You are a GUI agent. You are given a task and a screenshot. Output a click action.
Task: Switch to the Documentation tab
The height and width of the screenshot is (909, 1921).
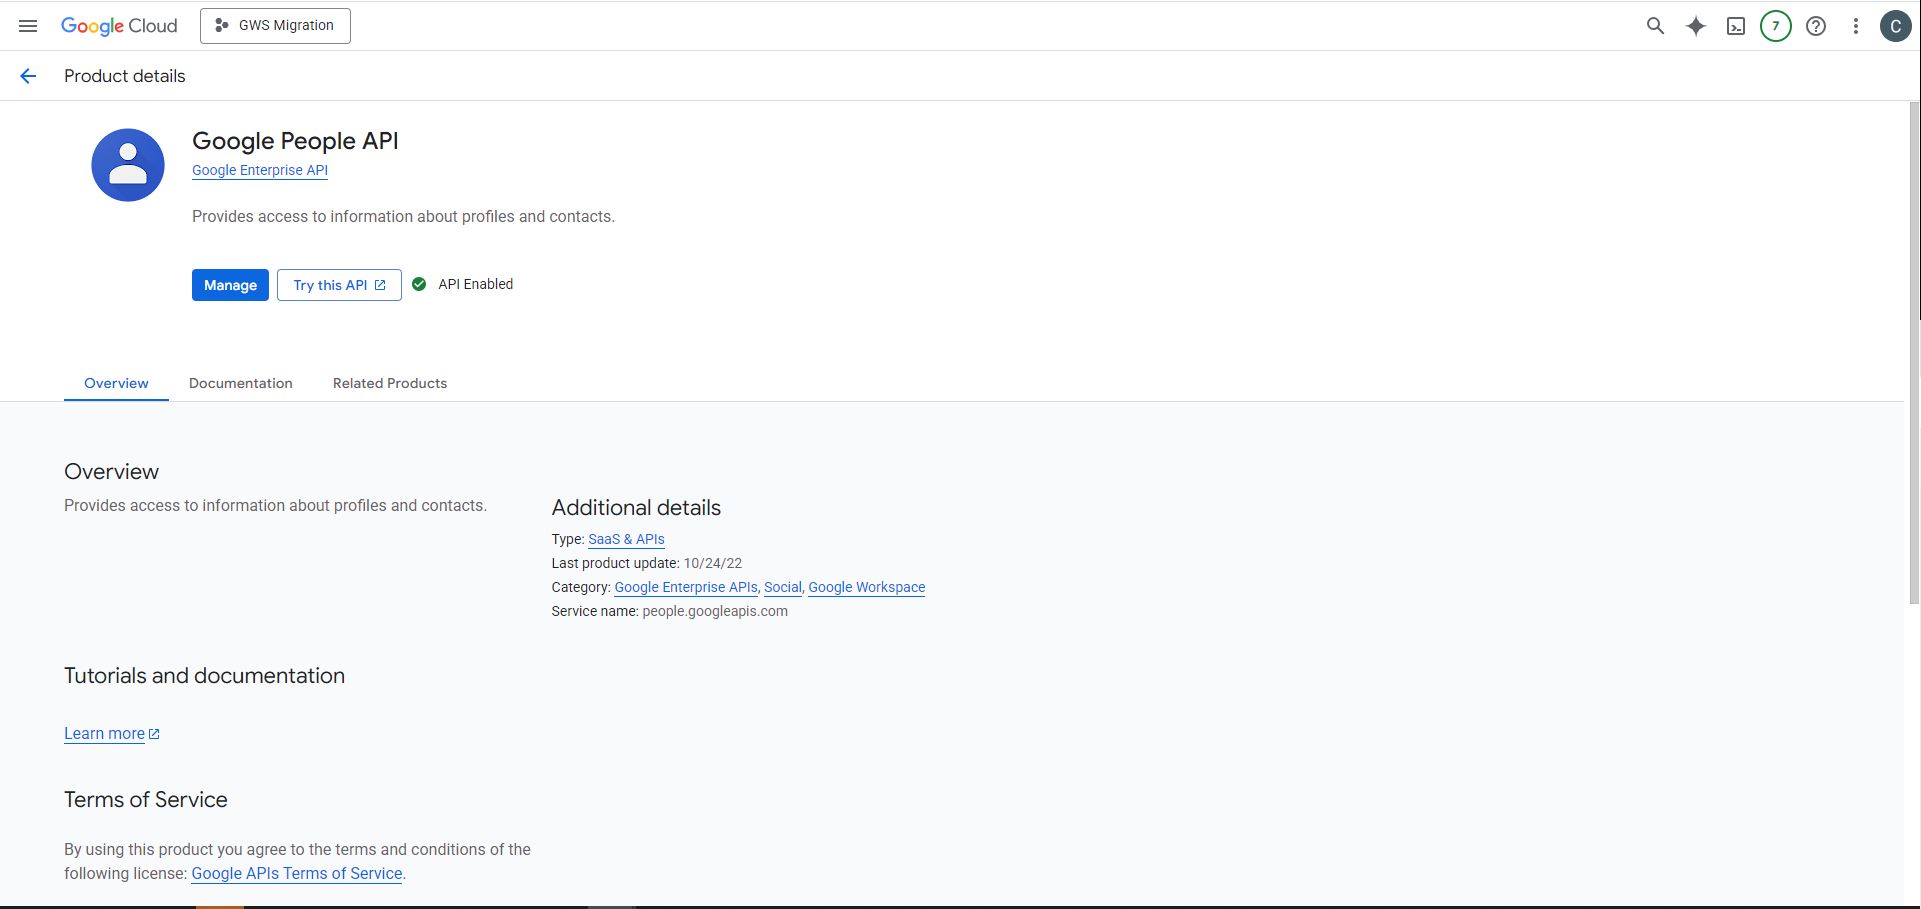240,383
